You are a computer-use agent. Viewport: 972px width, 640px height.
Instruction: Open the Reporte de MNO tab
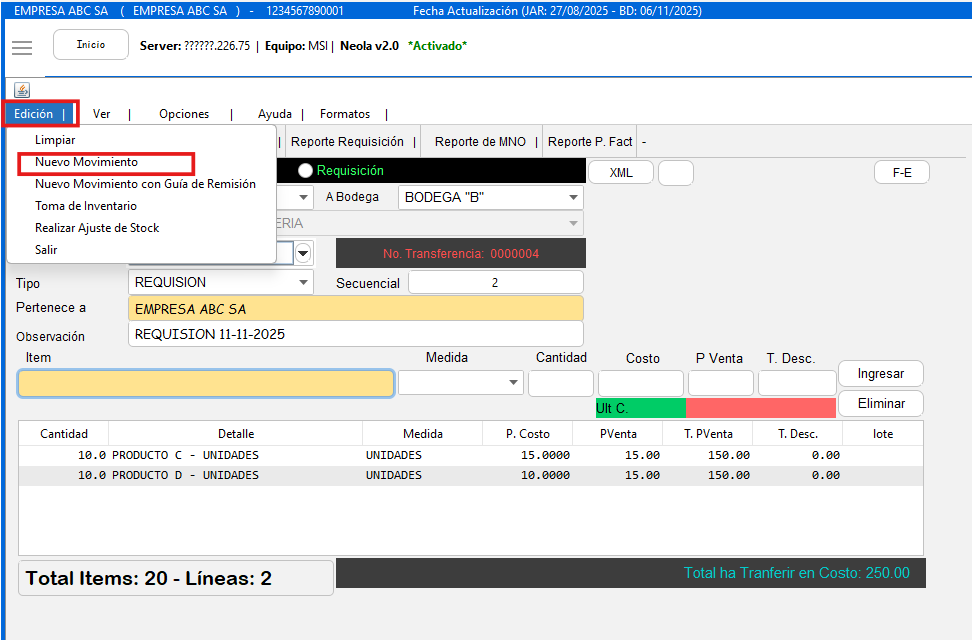pos(480,142)
